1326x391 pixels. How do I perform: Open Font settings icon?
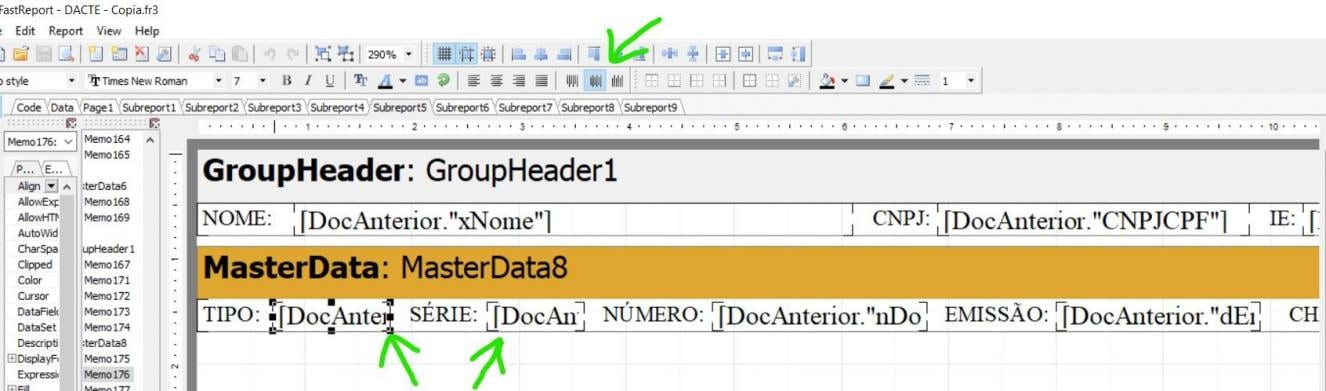click(361, 81)
